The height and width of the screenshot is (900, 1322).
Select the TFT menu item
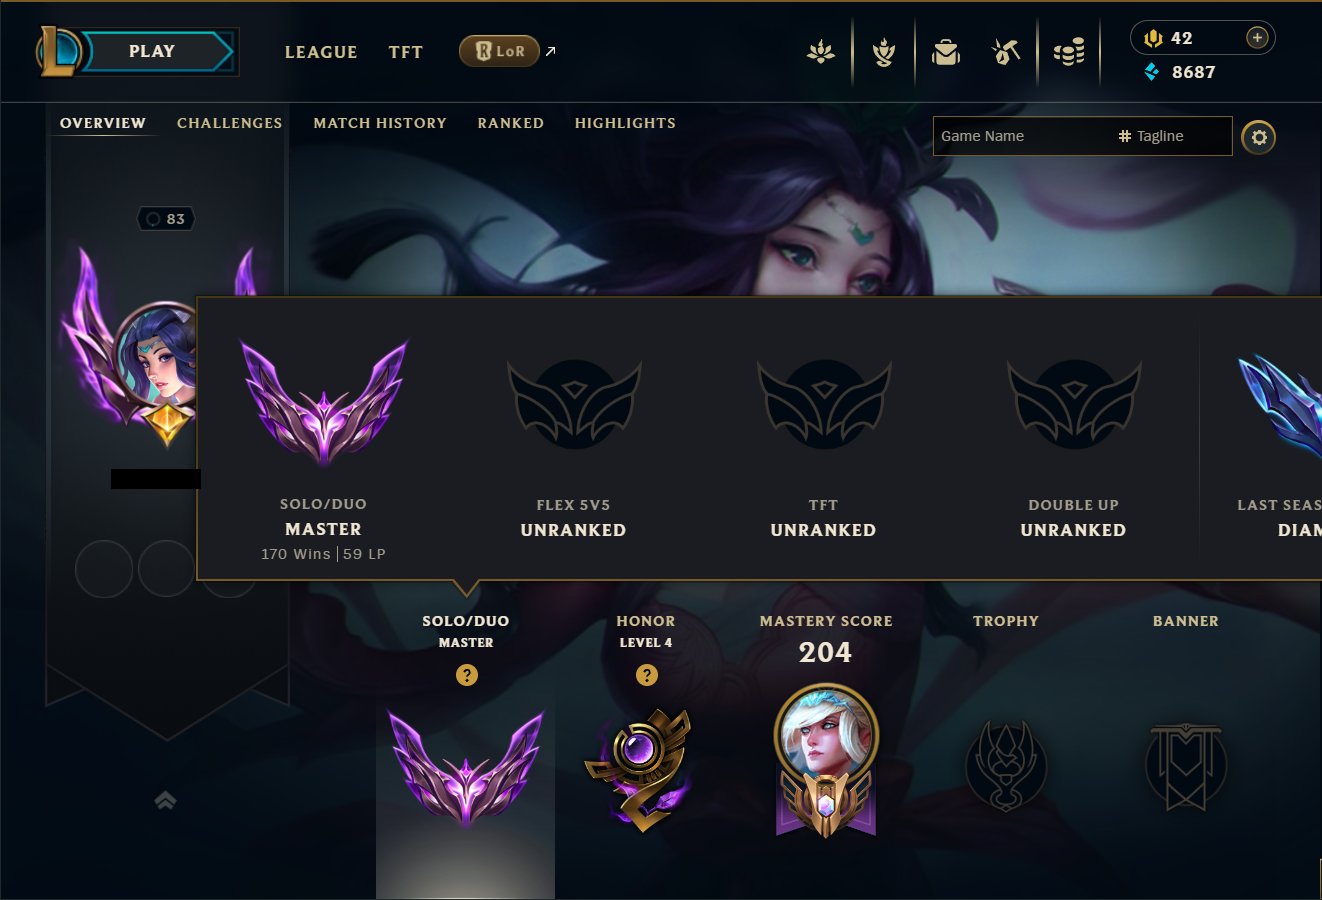406,52
